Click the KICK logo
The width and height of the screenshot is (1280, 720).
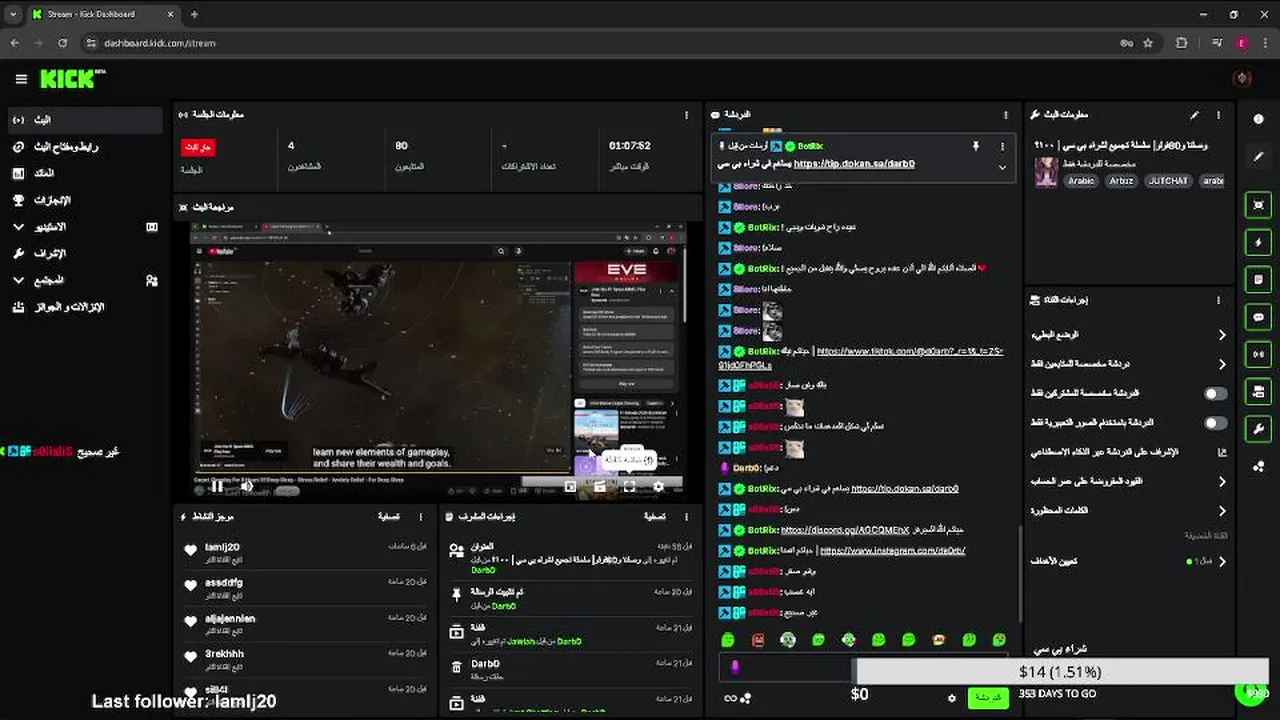[x=72, y=79]
